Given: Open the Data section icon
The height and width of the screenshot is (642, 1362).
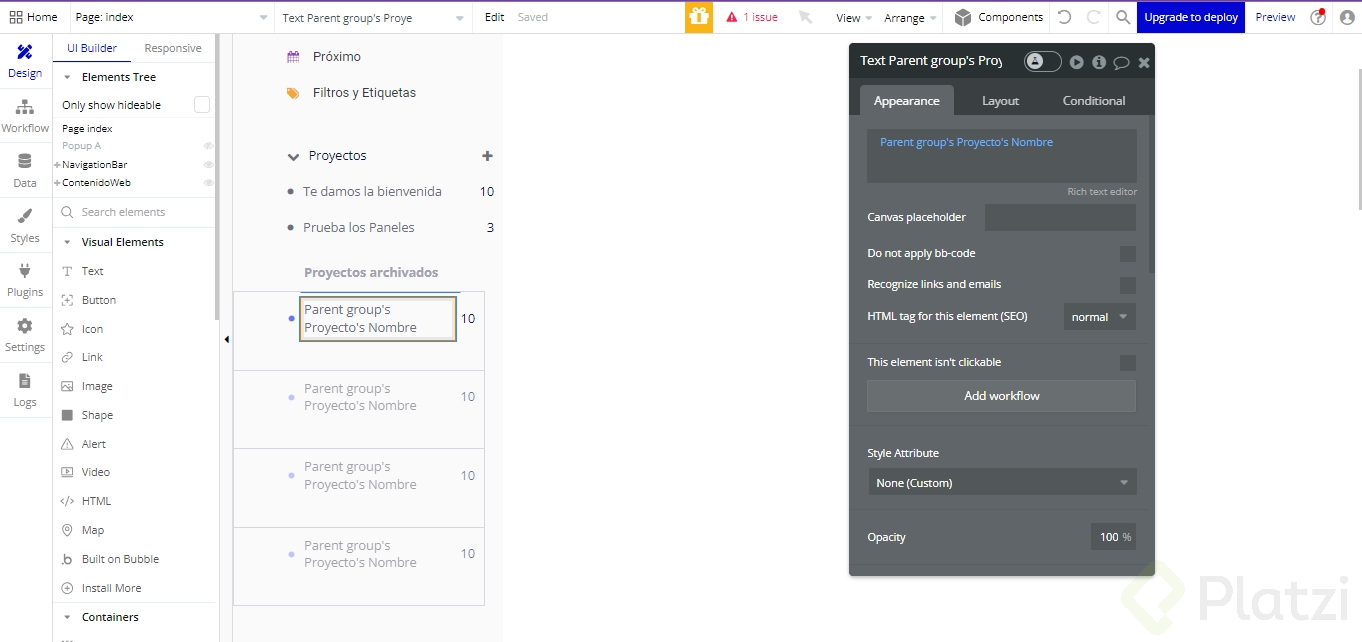Looking at the screenshot, I should tap(25, 169).
